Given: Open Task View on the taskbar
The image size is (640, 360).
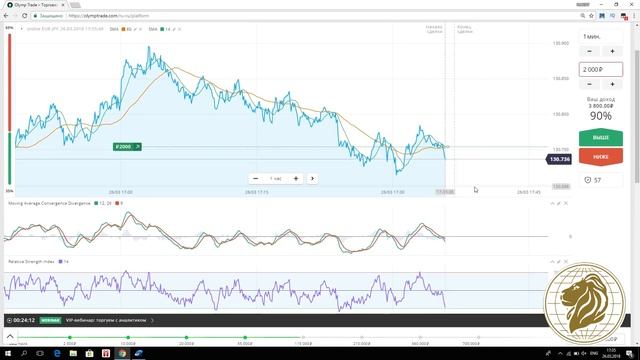Looking at the screenshot, I should pos(40,353).
